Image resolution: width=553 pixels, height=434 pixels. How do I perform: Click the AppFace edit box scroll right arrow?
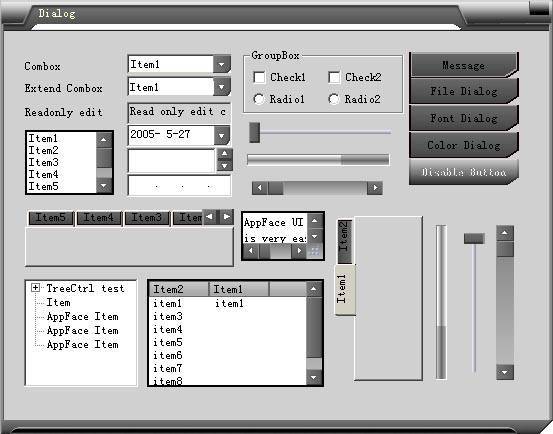point(299,251)
